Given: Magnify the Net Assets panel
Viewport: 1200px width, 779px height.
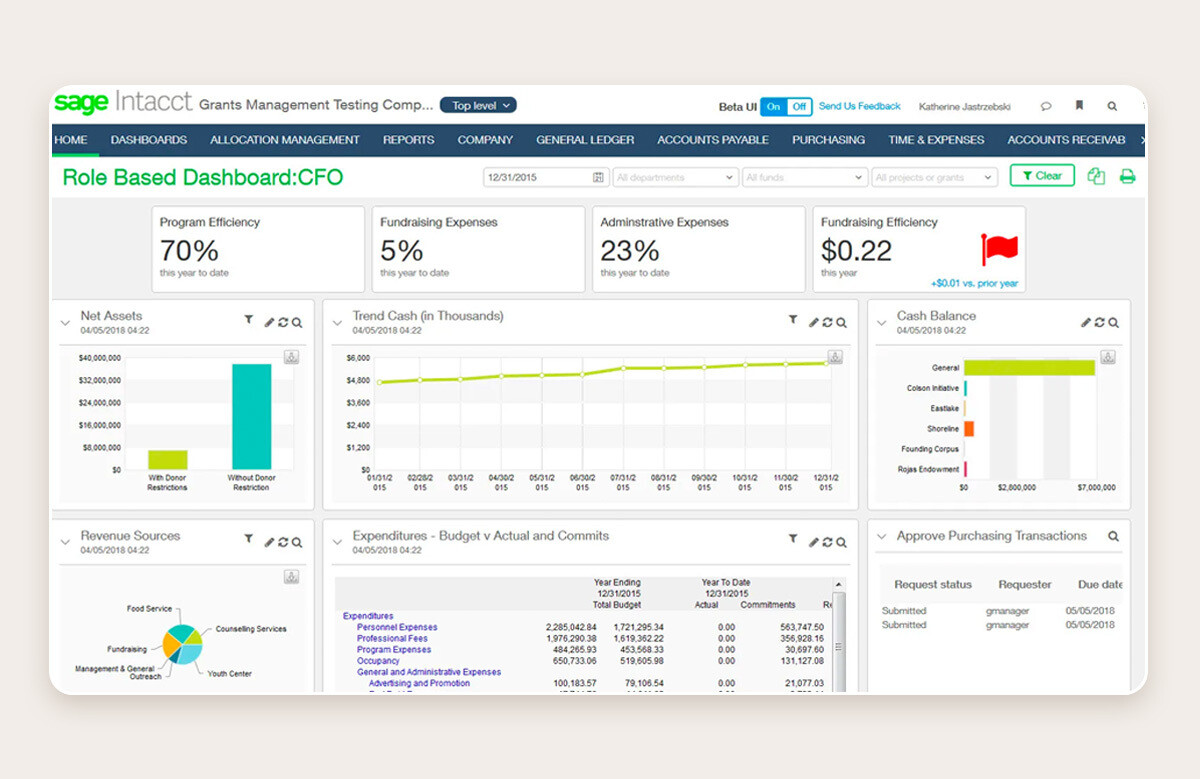Looking at the screenshot, I should tap(297, 322).
